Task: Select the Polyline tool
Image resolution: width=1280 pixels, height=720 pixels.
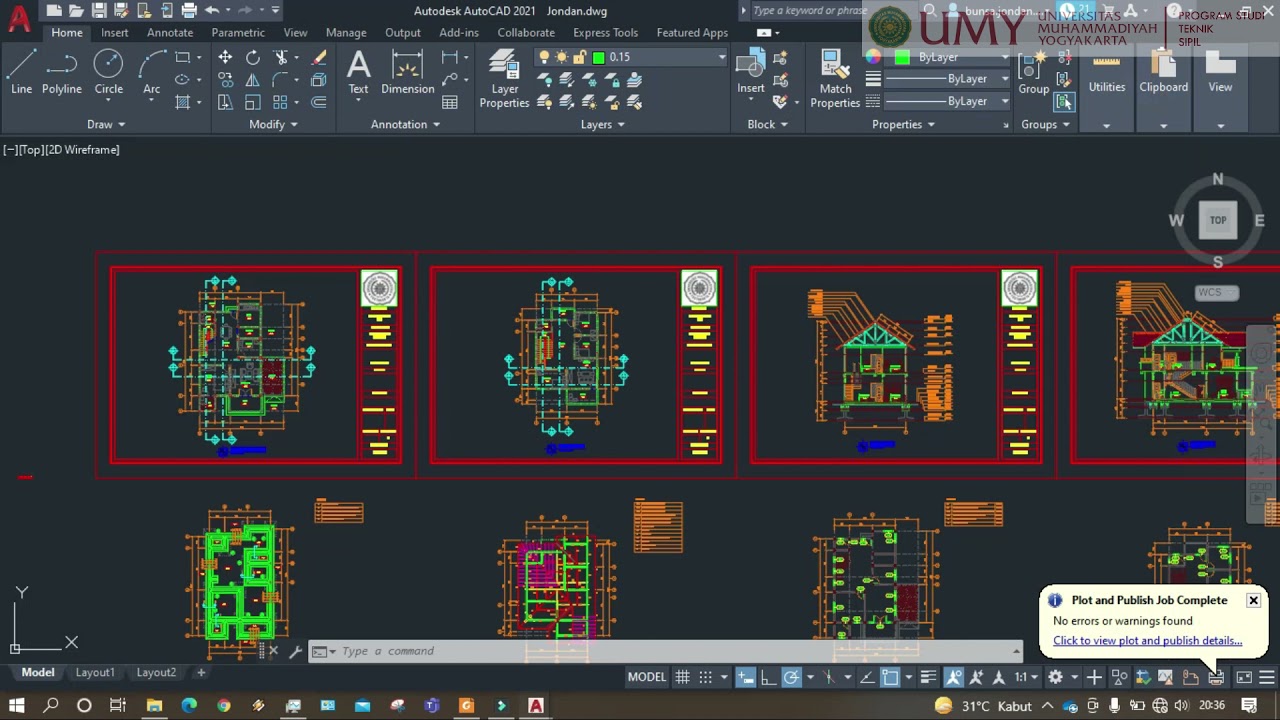Action: tap(61, 73)
